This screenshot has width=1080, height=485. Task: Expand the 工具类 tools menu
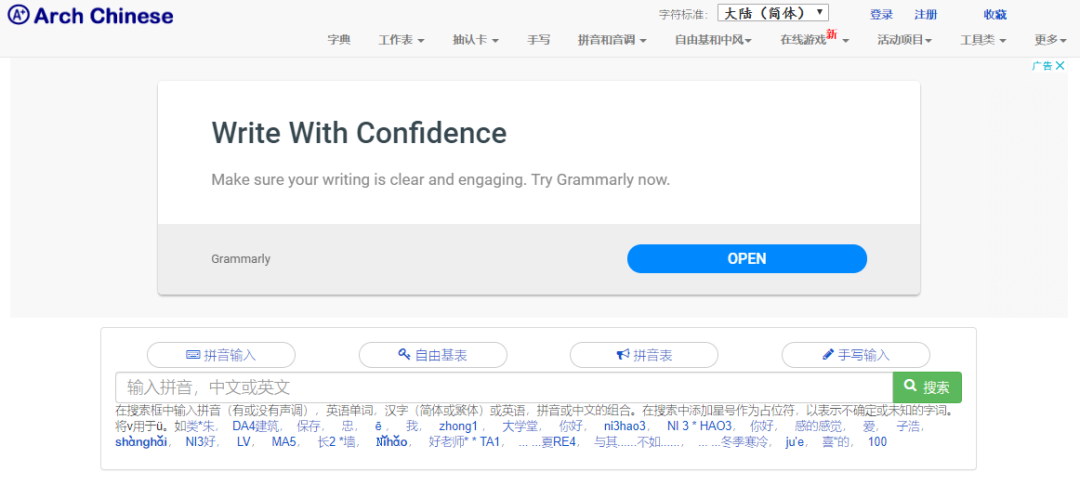(x=984, y=40)
